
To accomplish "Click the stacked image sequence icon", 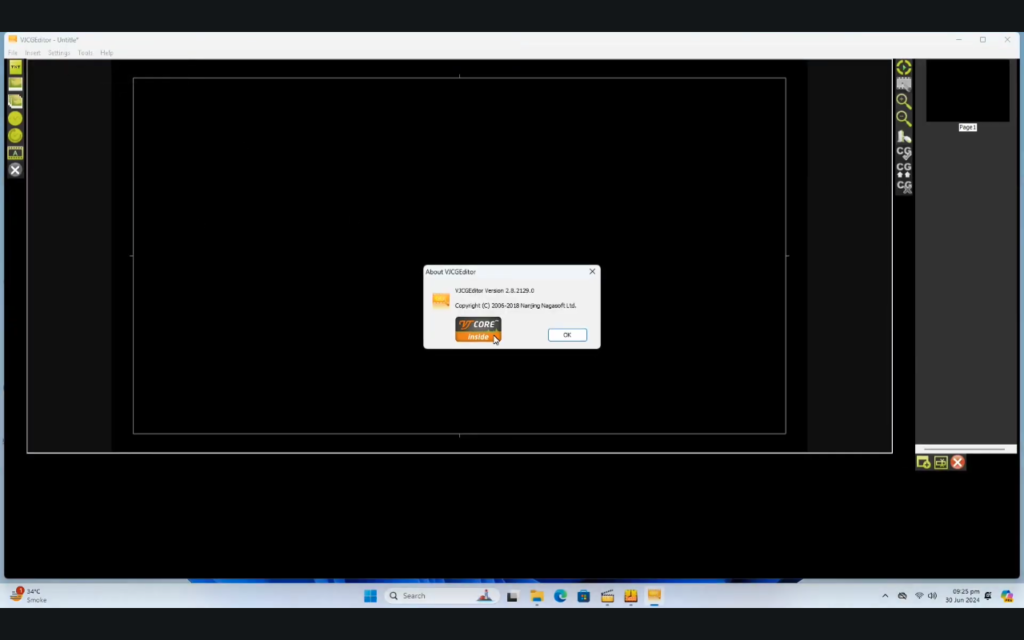I will click(x=15, y=101).
